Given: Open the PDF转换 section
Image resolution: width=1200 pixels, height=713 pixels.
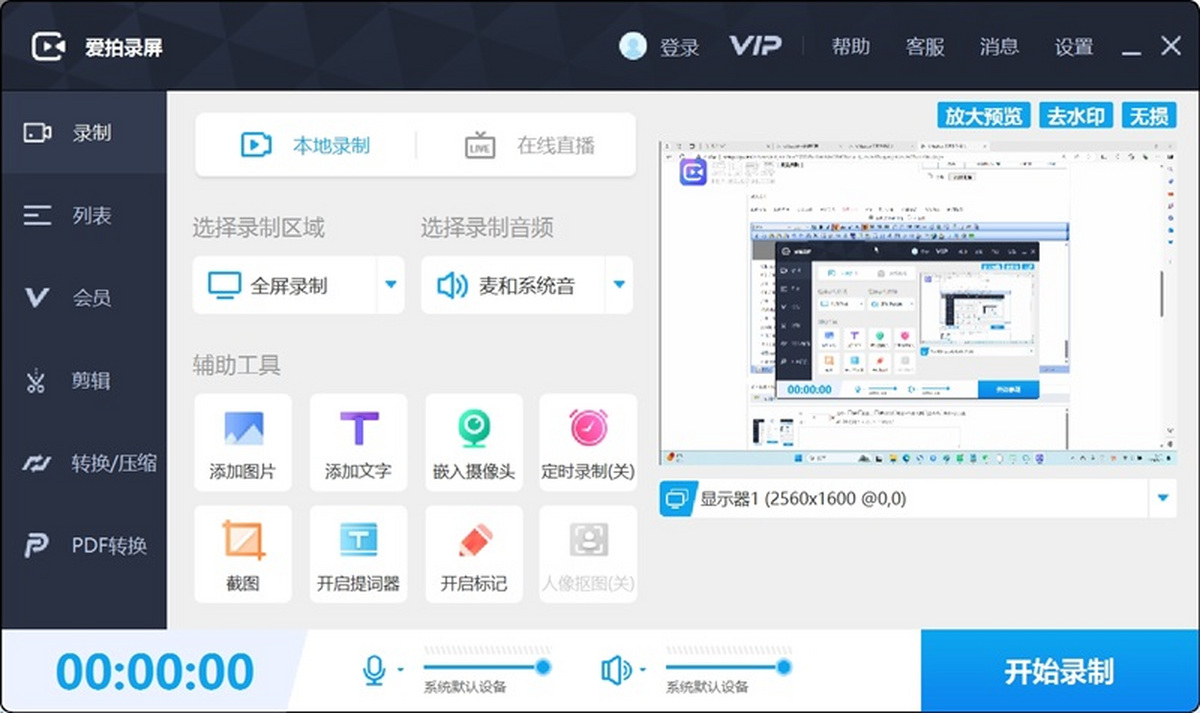Looking at the screenshot, I should pos(84,546).
